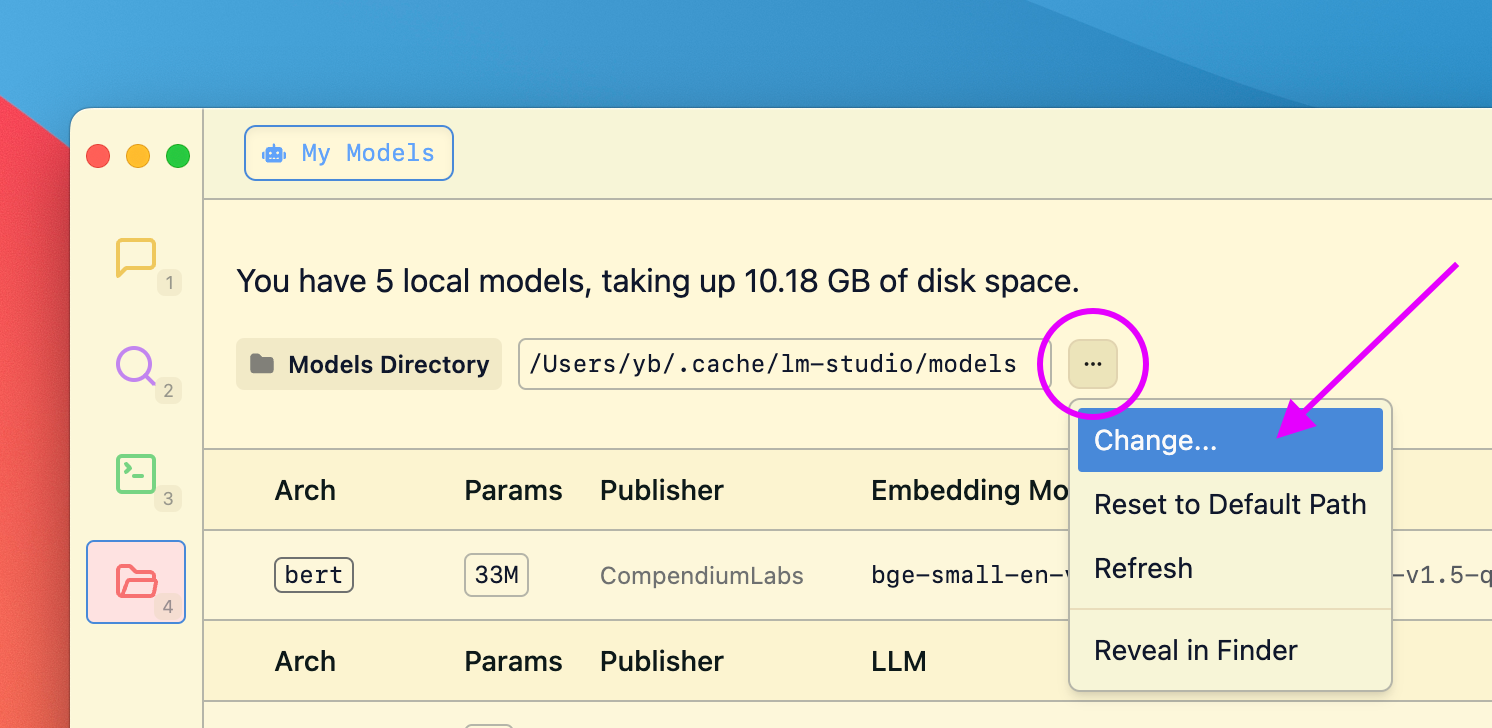
Task: Select "Reset to Default Path" menu item
Action: pyautogui.click(x=1229, y=505)
